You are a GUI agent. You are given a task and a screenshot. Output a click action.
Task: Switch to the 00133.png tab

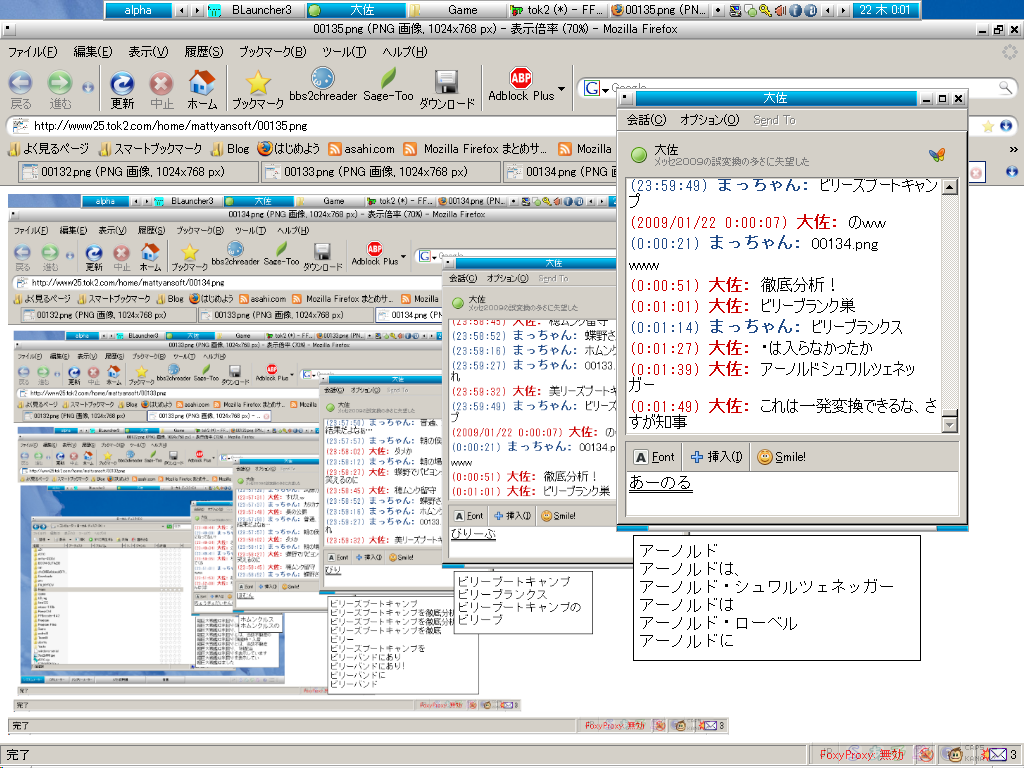pyautogui.click(x=380, y=172)
